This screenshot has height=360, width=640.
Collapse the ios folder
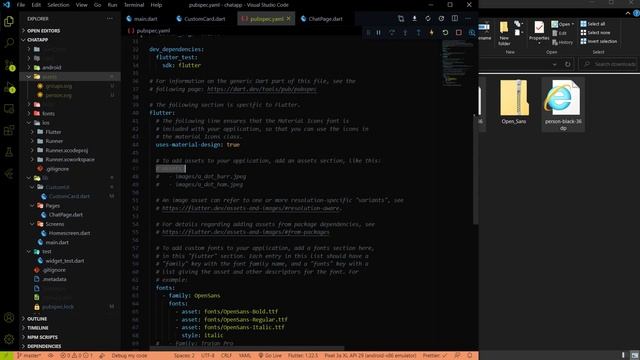pos(45,123)
